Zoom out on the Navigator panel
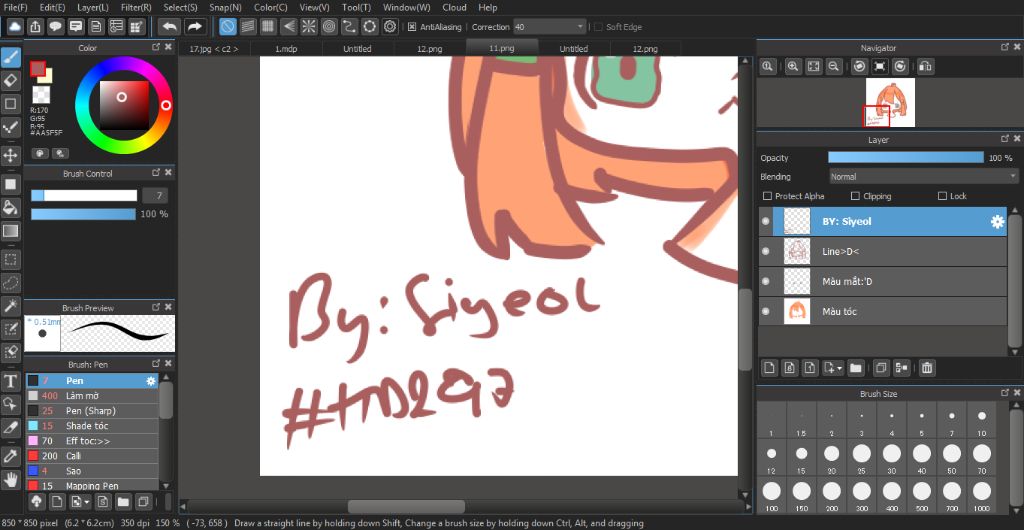This screenshot has width=1024, height=530. tap(833, 67)
